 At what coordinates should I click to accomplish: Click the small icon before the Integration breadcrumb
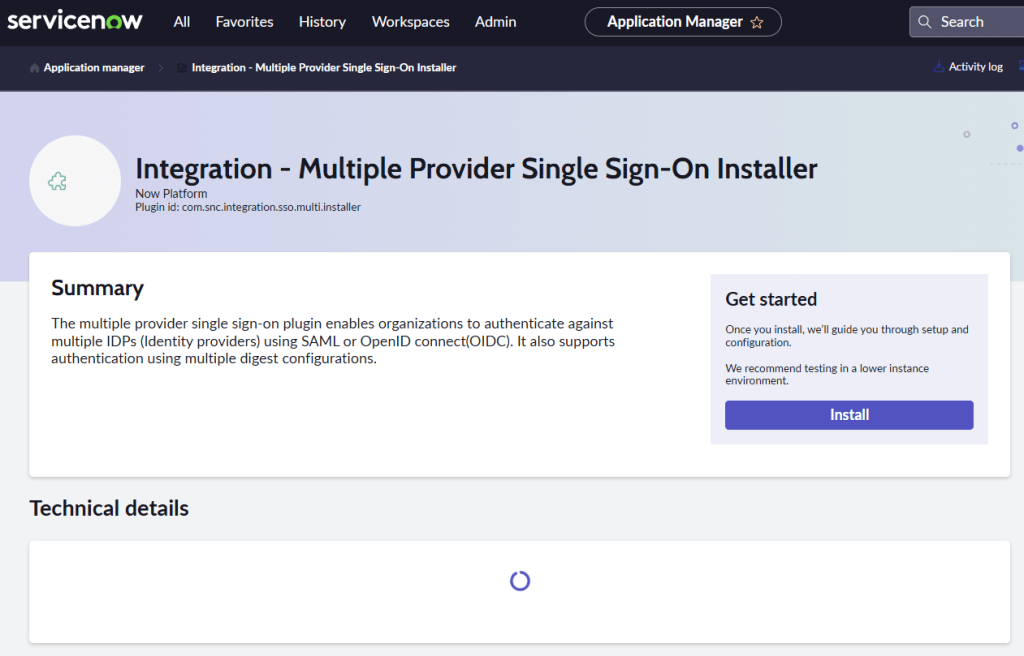click(x=181, y=68)
